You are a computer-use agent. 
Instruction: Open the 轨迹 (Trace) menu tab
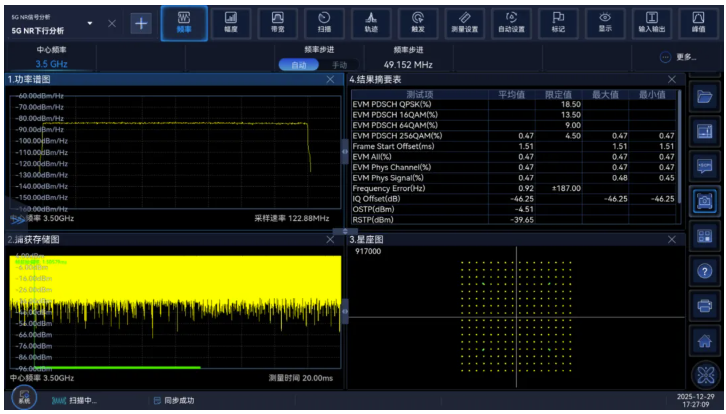click(x=371, y=23)
